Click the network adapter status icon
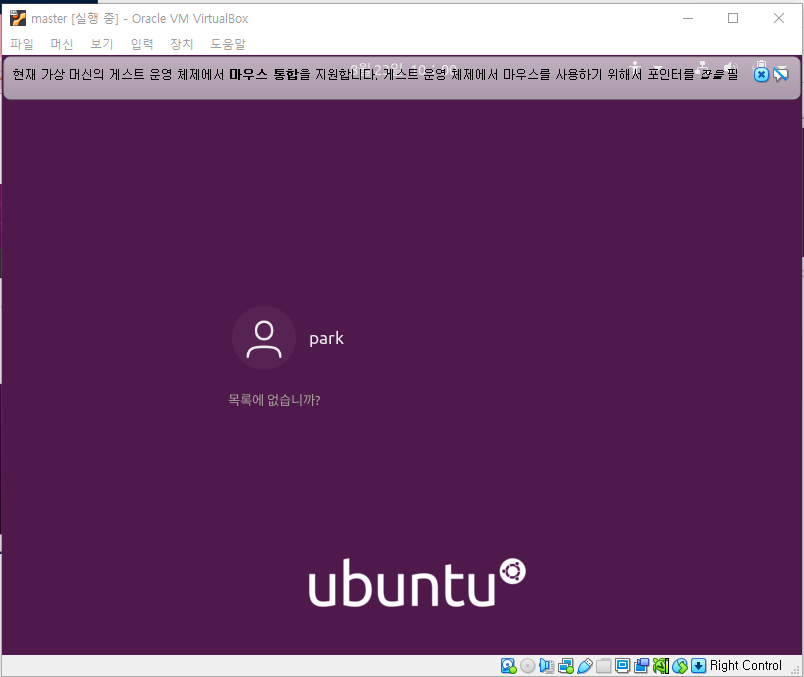 pos(566,666)
